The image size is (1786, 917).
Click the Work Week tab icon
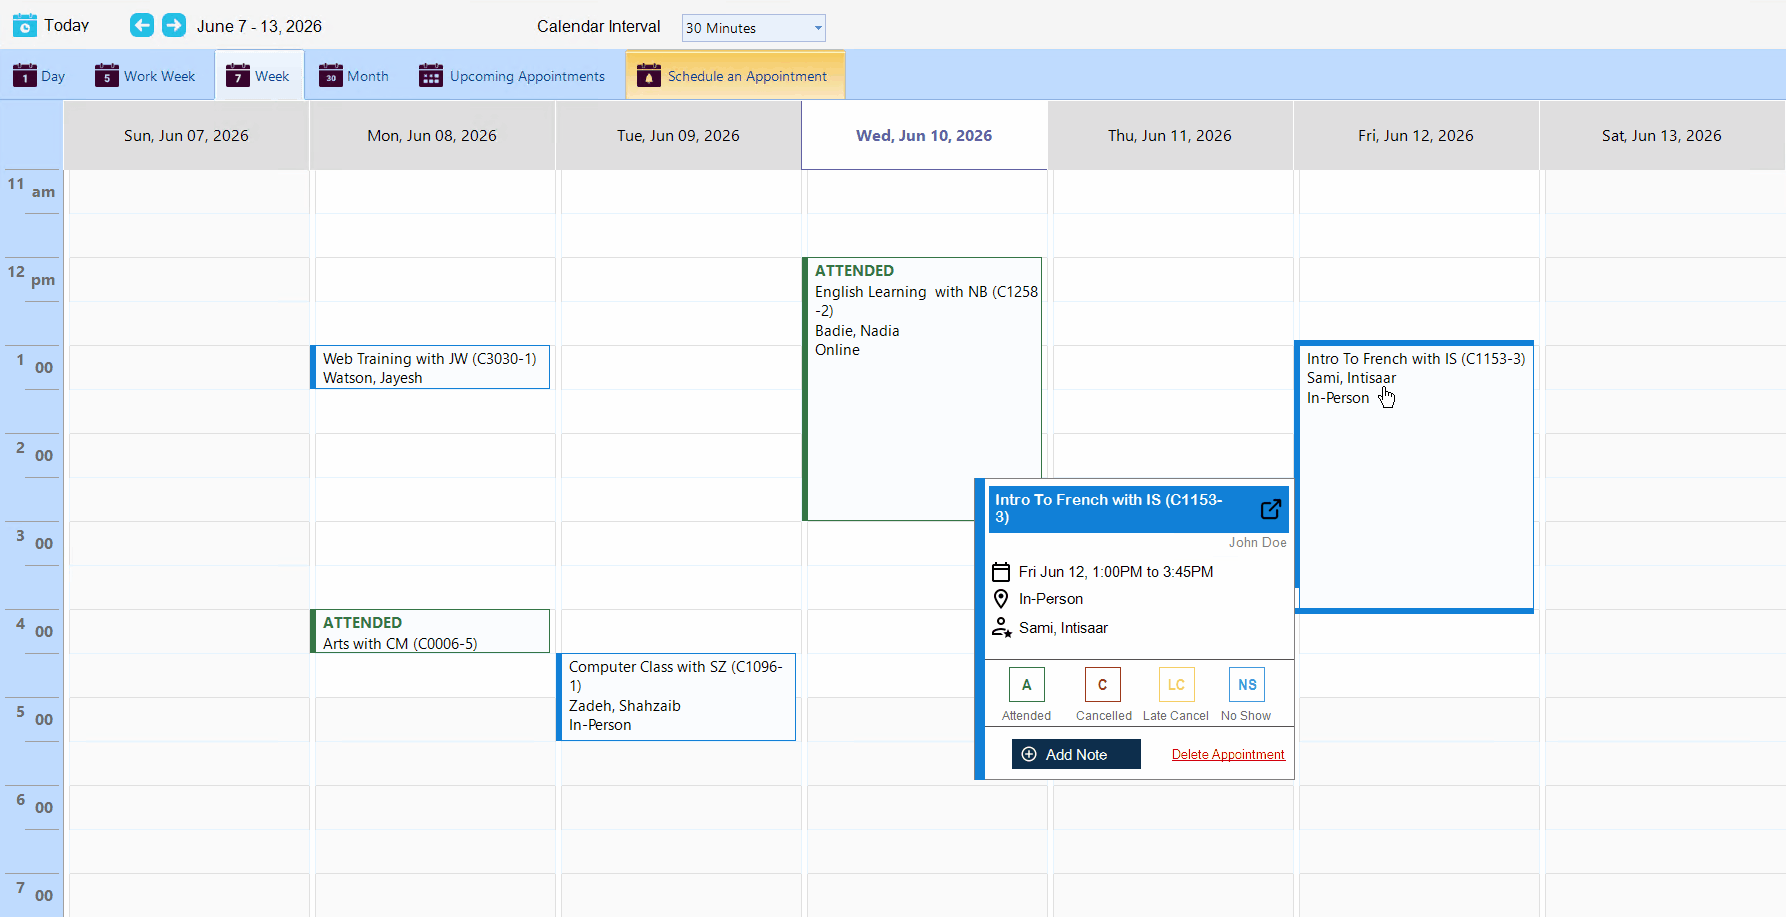click(x=107, y=75)
